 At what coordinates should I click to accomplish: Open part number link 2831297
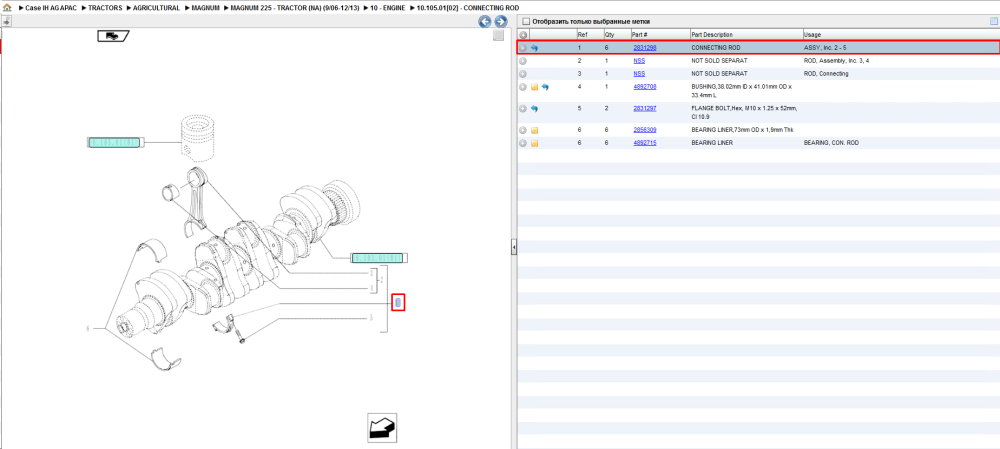[x=645, y=108]
